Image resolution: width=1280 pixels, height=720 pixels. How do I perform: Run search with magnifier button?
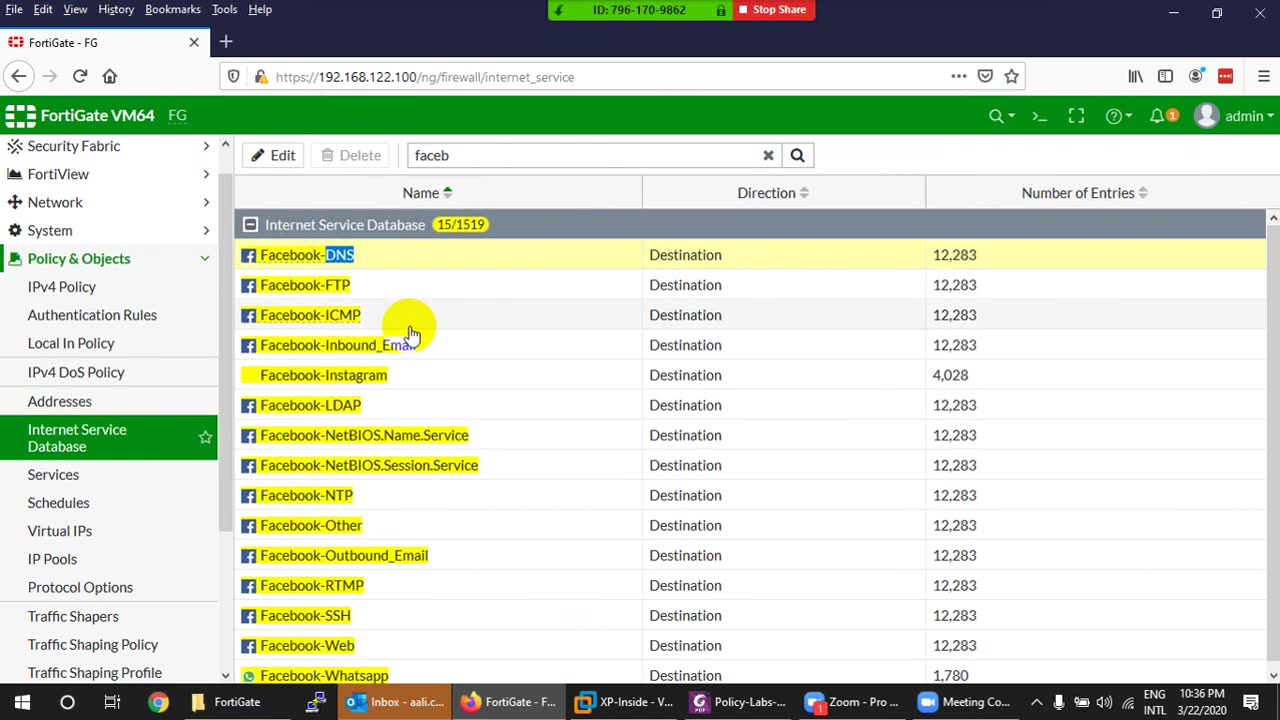coord(797,155)
